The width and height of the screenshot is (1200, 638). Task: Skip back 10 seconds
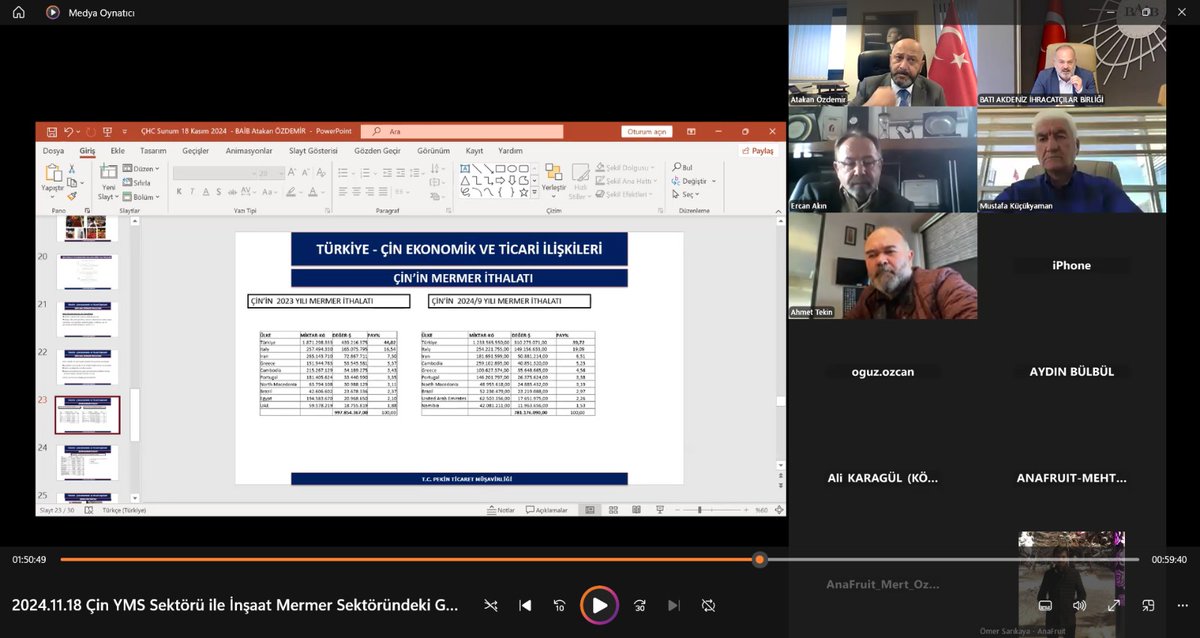559,605
